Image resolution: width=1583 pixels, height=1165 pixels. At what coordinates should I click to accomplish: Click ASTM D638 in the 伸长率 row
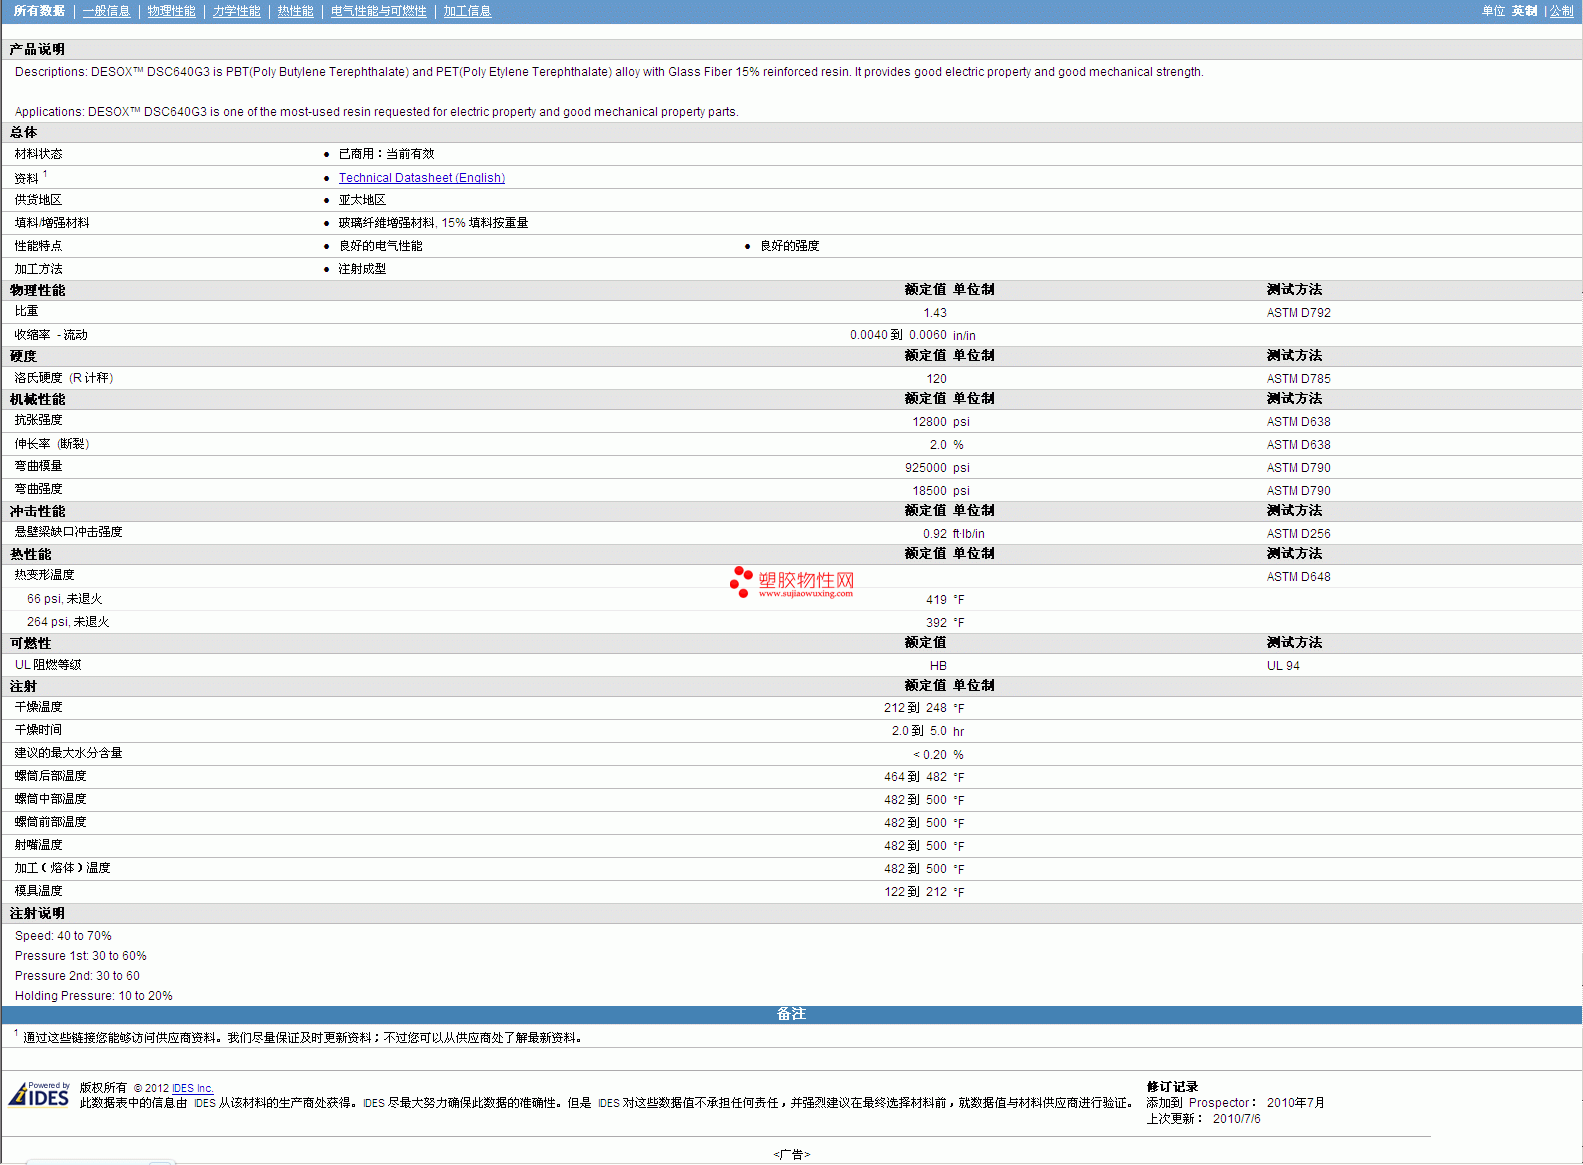tap(1298, 445)
